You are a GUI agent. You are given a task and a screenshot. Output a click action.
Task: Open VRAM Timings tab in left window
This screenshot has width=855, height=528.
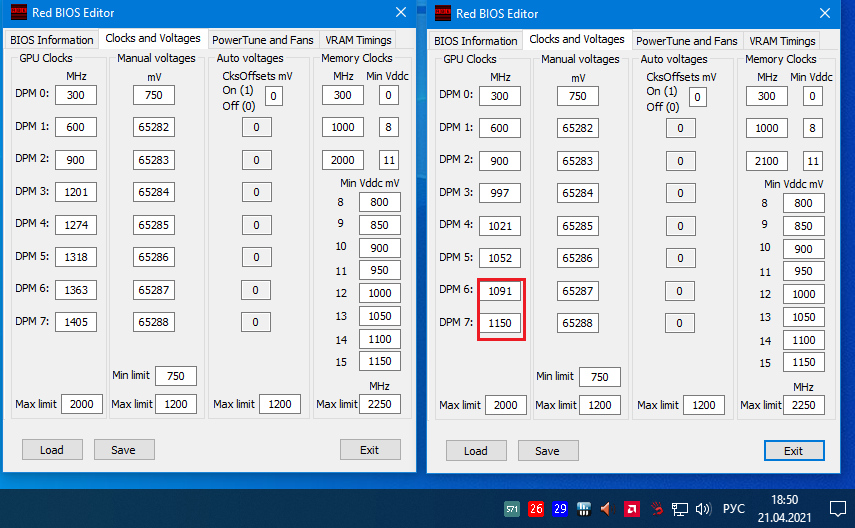click(x=358, y=40)
